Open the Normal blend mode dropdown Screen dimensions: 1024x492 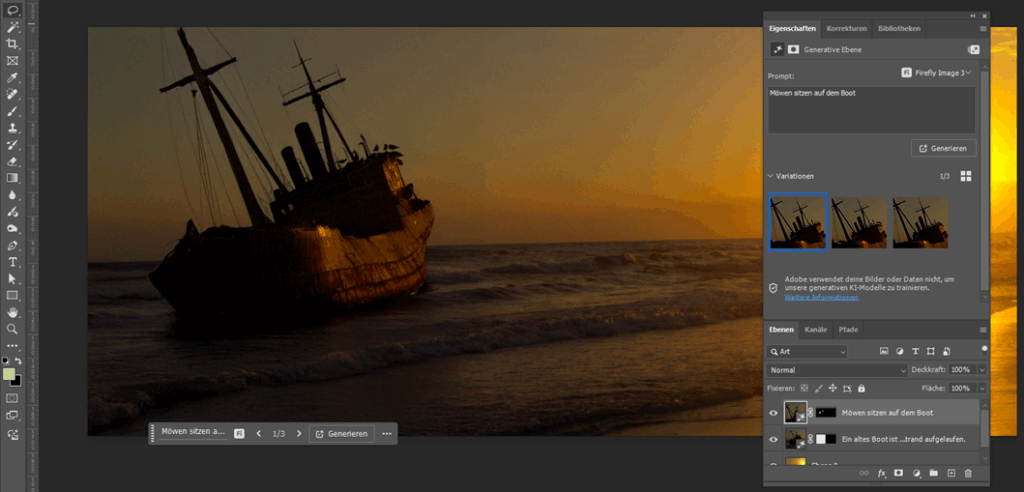[837, 370]
